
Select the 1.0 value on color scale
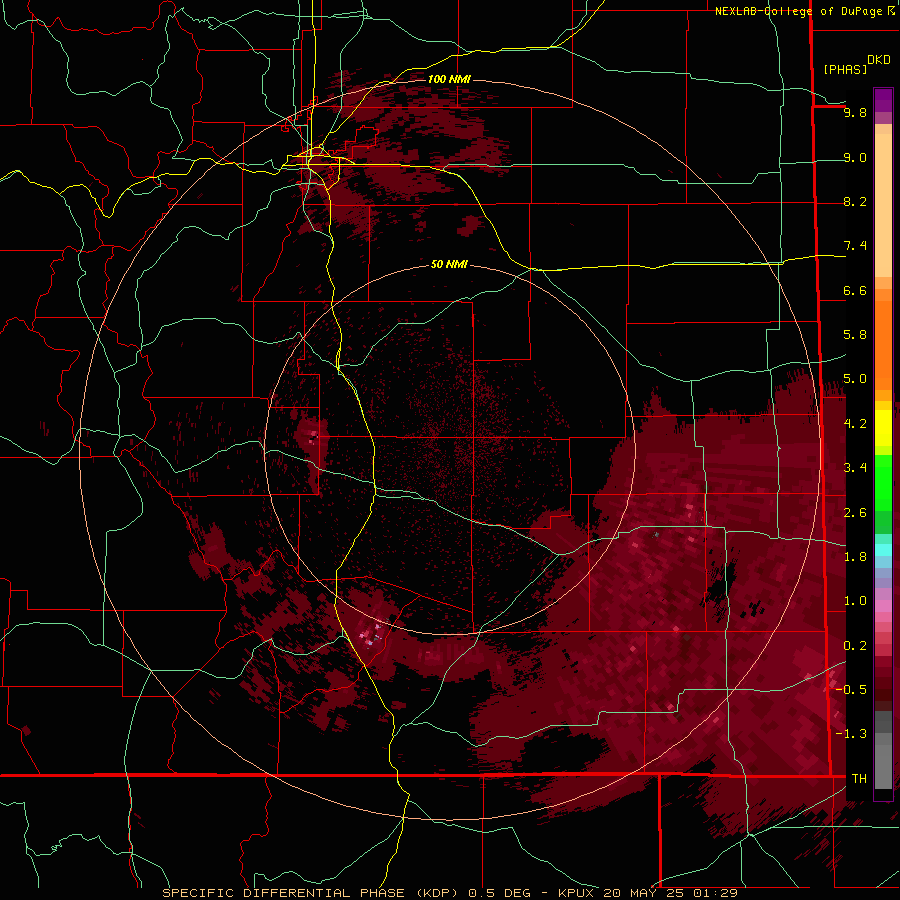(855, 601)
